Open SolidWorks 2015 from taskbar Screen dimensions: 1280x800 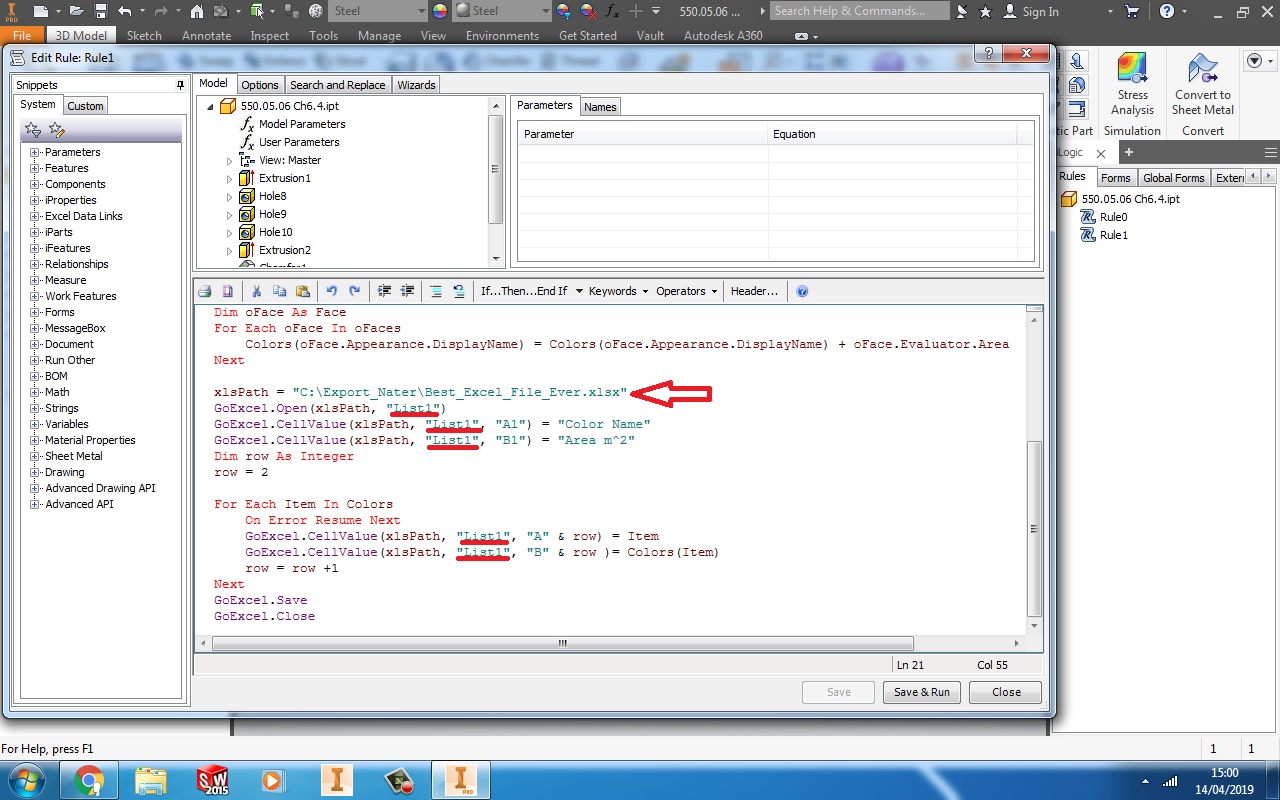pyautogui.click(x=212, y=780)
